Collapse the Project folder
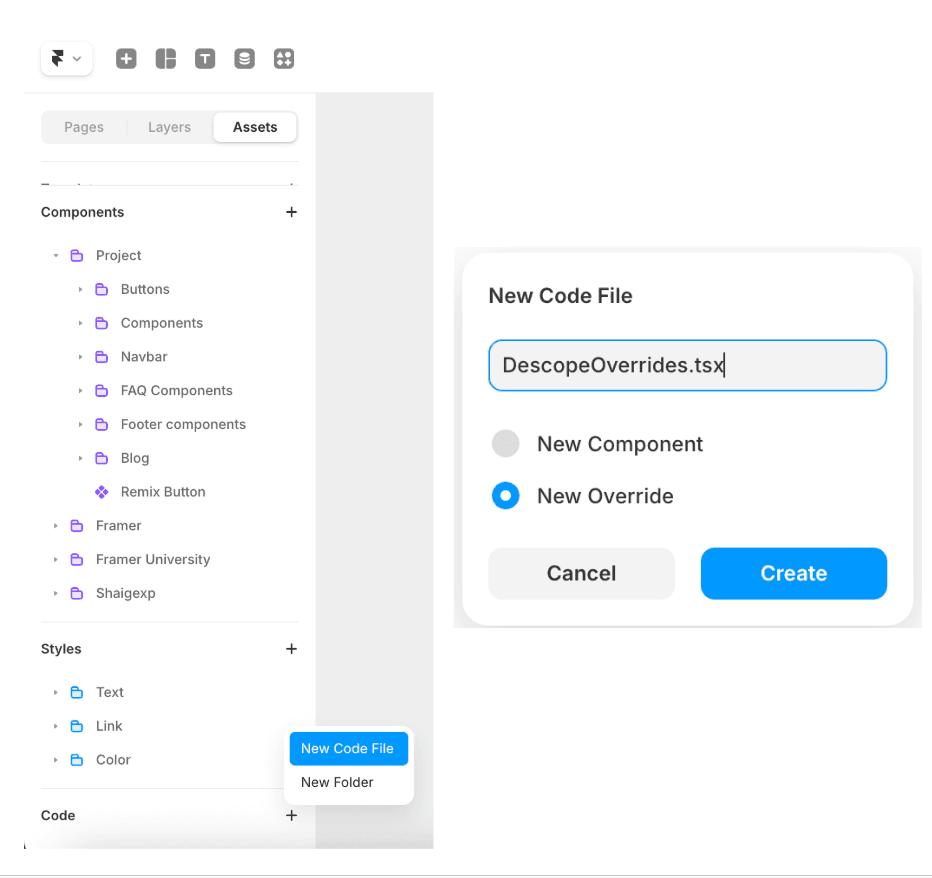Screen dimensions: 932x878 [56, 256]
